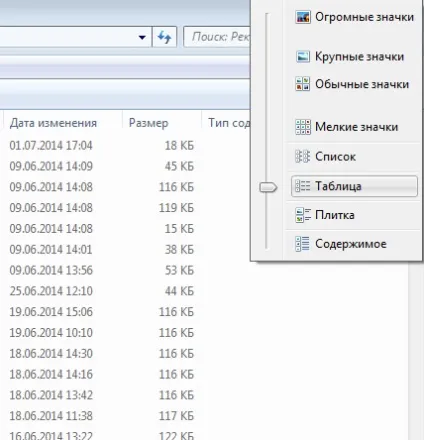Click size cell '18 КБ'
Viewport: 424px width, 440px height.
[x=179, y=146]
